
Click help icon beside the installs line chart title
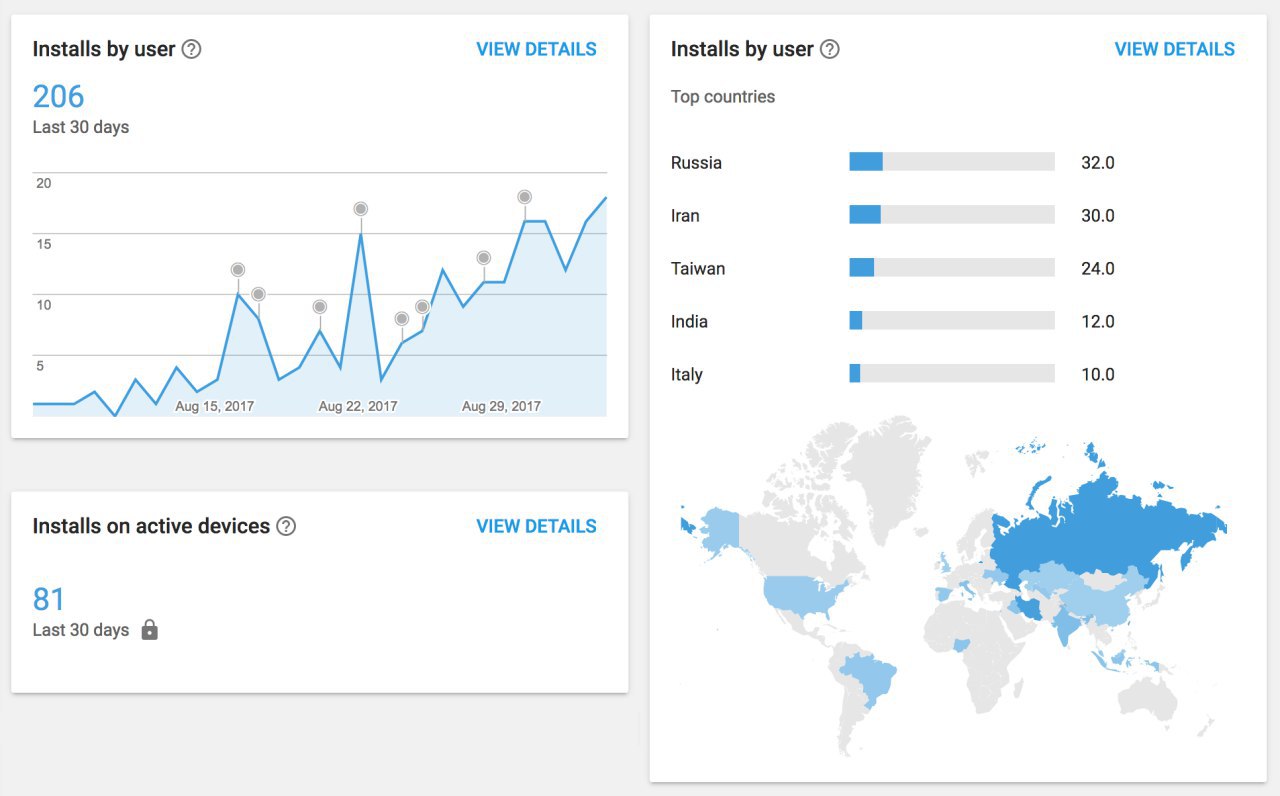191,49
